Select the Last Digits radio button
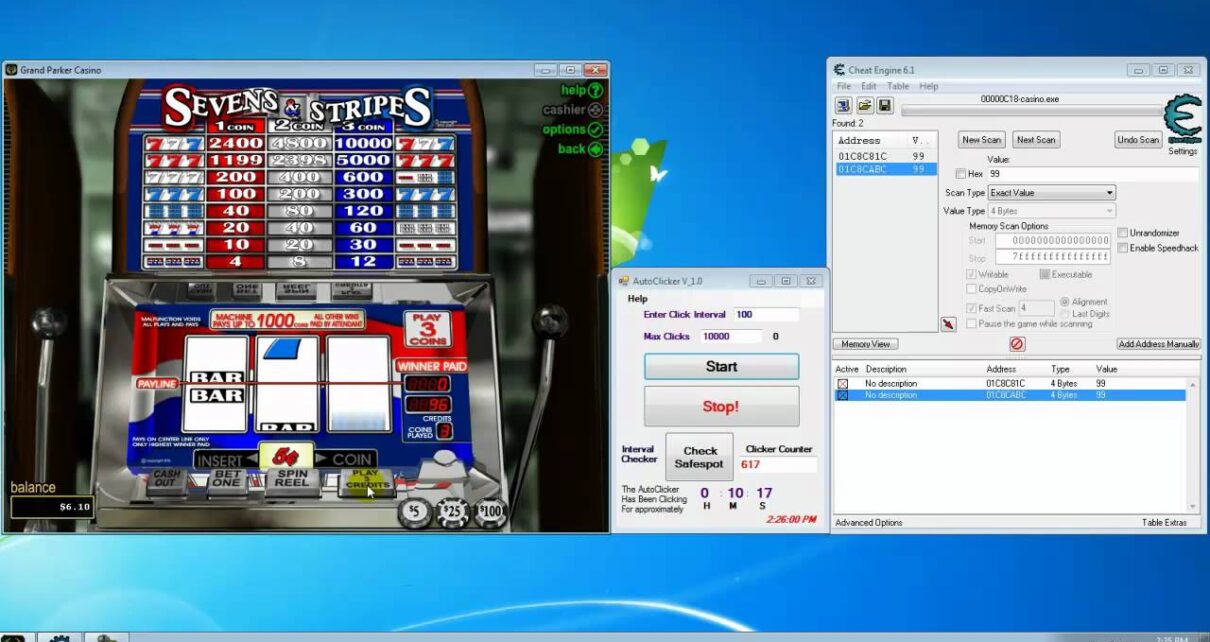Viewport: 1210px width, 642px height. (1065, 314)
